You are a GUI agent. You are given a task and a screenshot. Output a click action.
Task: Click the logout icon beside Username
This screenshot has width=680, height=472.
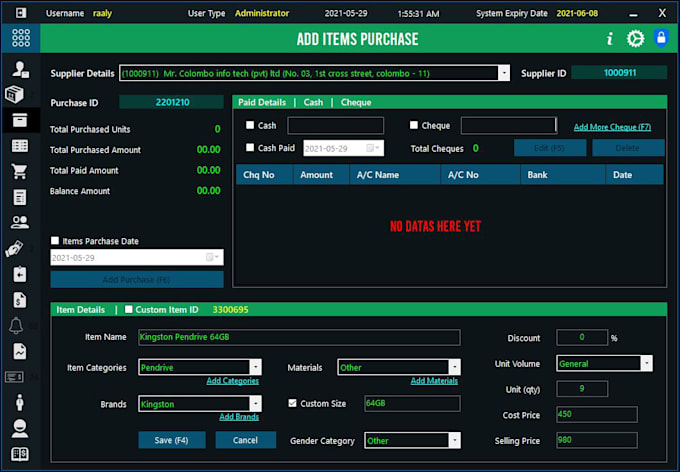click(x=20, y=13)
